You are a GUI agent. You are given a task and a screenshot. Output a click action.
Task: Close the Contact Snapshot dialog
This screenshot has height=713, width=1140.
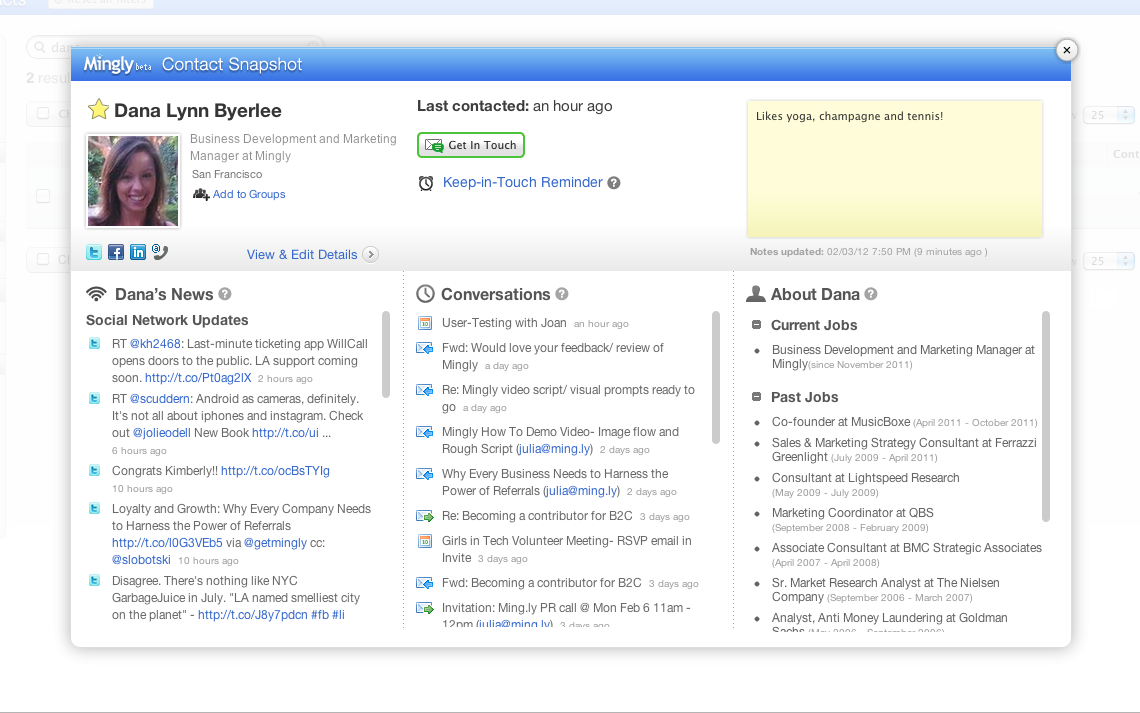1066,50
